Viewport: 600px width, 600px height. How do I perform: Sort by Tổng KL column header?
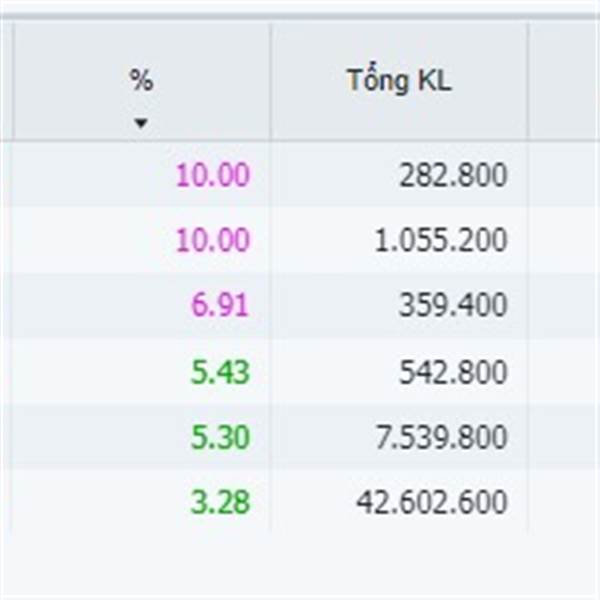point(399,80)
